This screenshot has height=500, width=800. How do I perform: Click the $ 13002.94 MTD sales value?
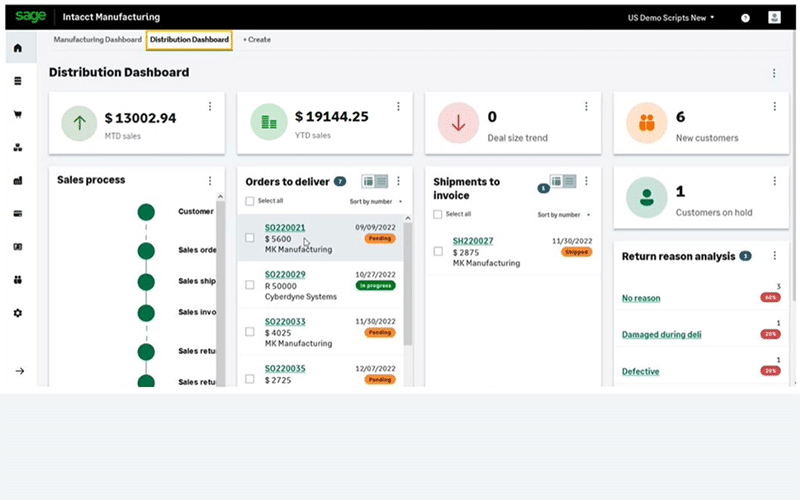point(140,118)
